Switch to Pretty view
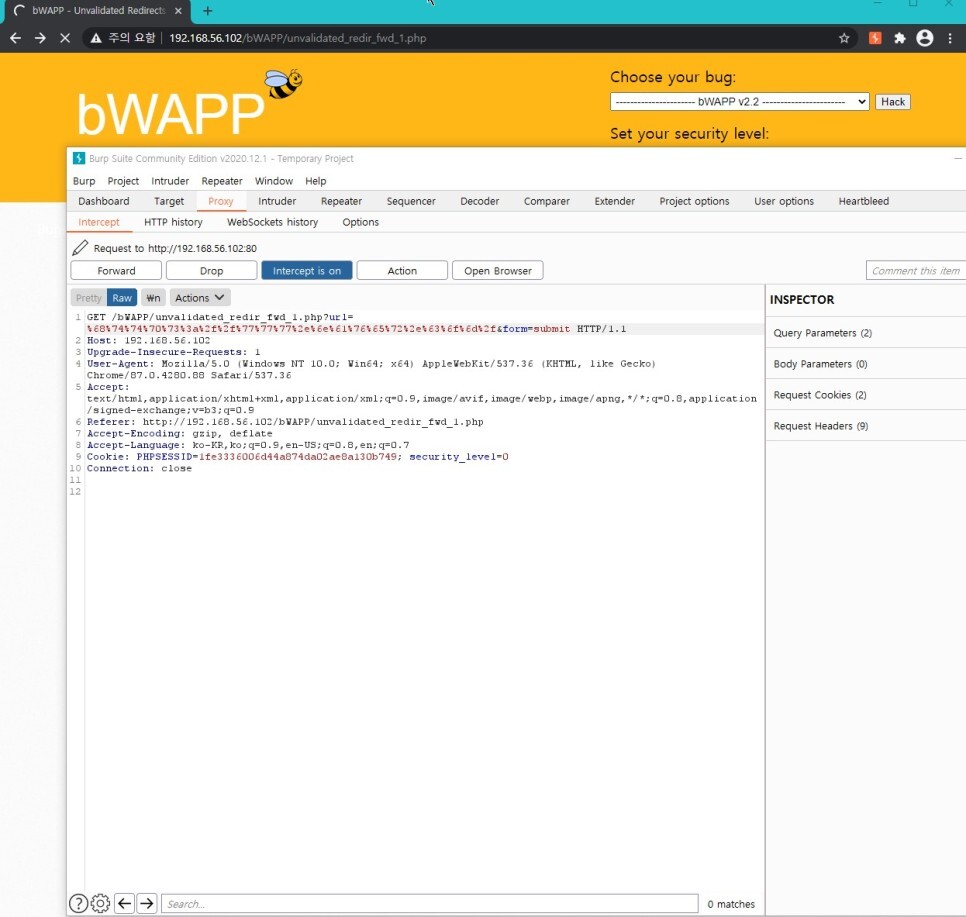The width and height of the screenshot is (966, 917). click(89, 298)
